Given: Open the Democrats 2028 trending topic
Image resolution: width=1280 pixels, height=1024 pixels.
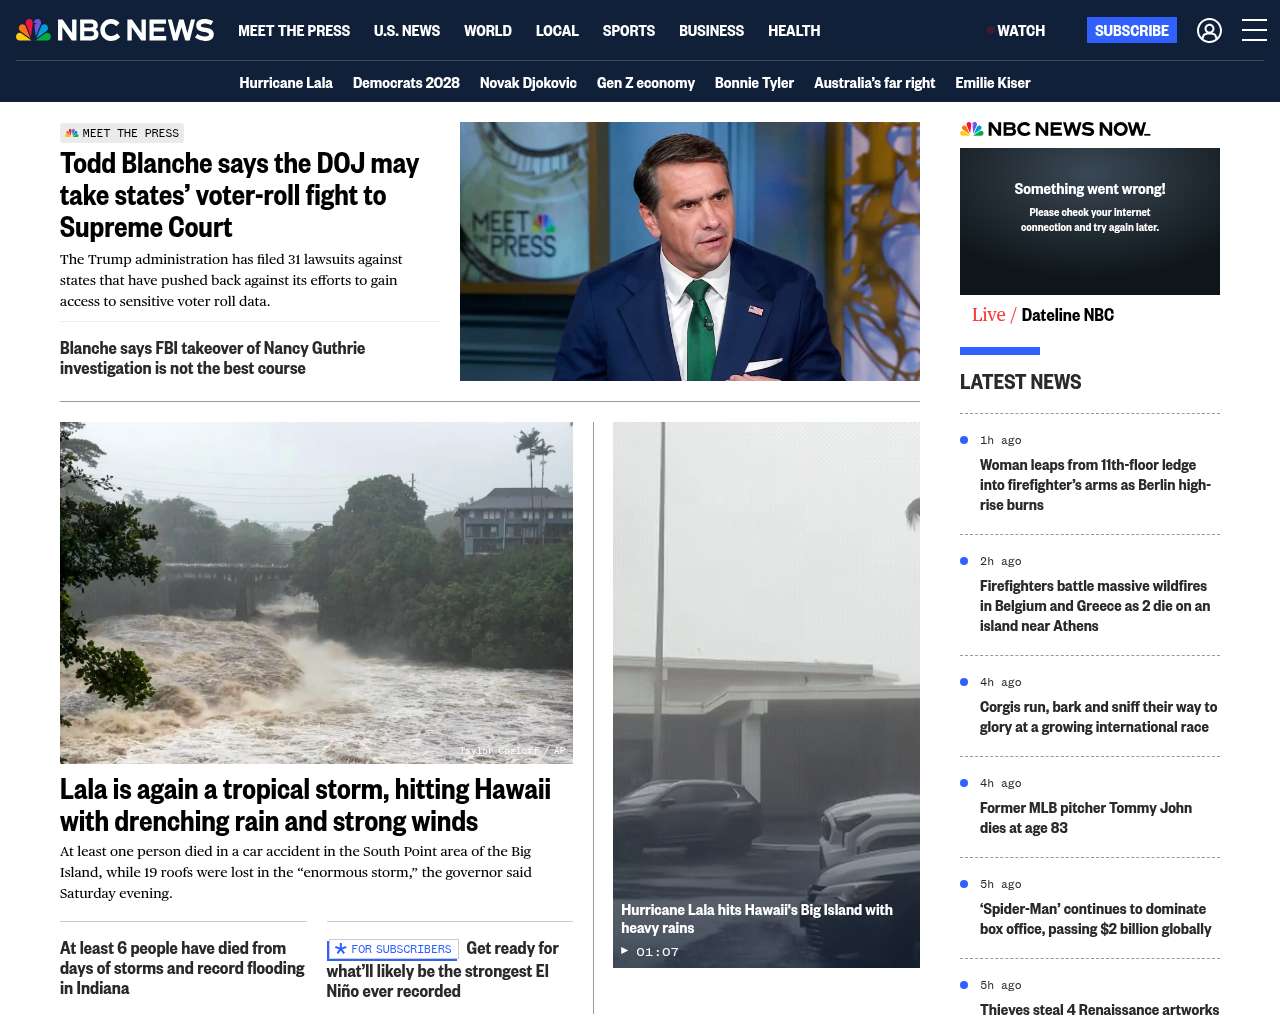Looking at the screenshot, I should coord(406,83).
